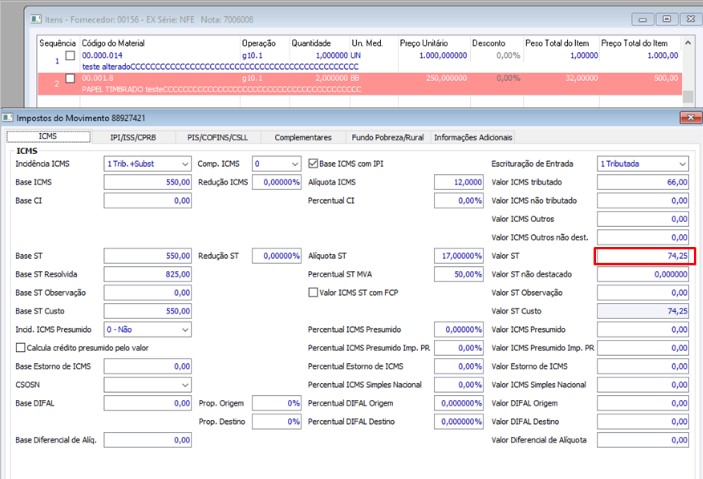Image resolution: width=703 pixels, height=479 pixels.
Task: Click the items grid scroll-up arrow
Action: coord(688,43)
